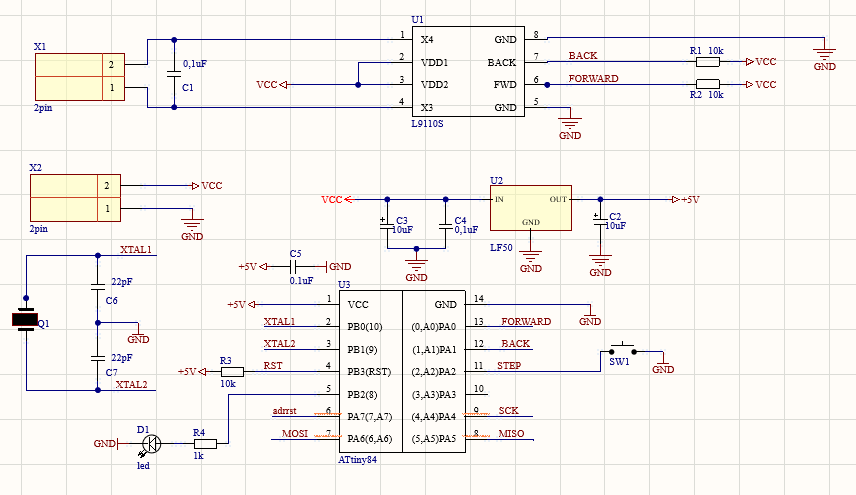The width and height of the screenshot is (856, 495).
Task: Select the ATtiny84 microcontroller U3 body
Action: (402, 371)
